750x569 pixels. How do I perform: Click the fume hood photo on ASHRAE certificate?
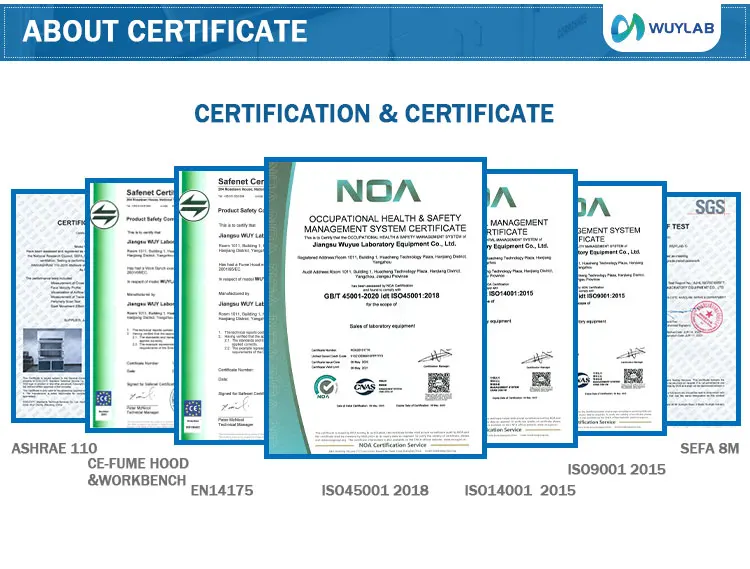[x=52, y=351]
